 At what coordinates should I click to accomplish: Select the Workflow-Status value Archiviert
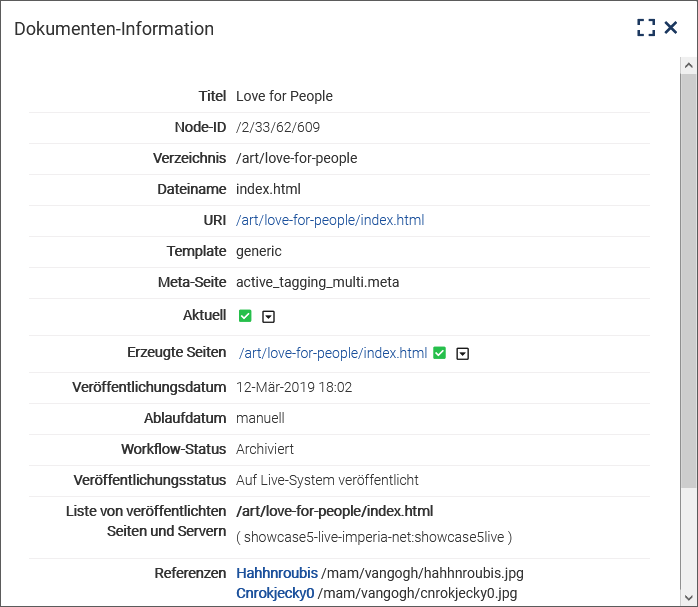click(265, 449)
